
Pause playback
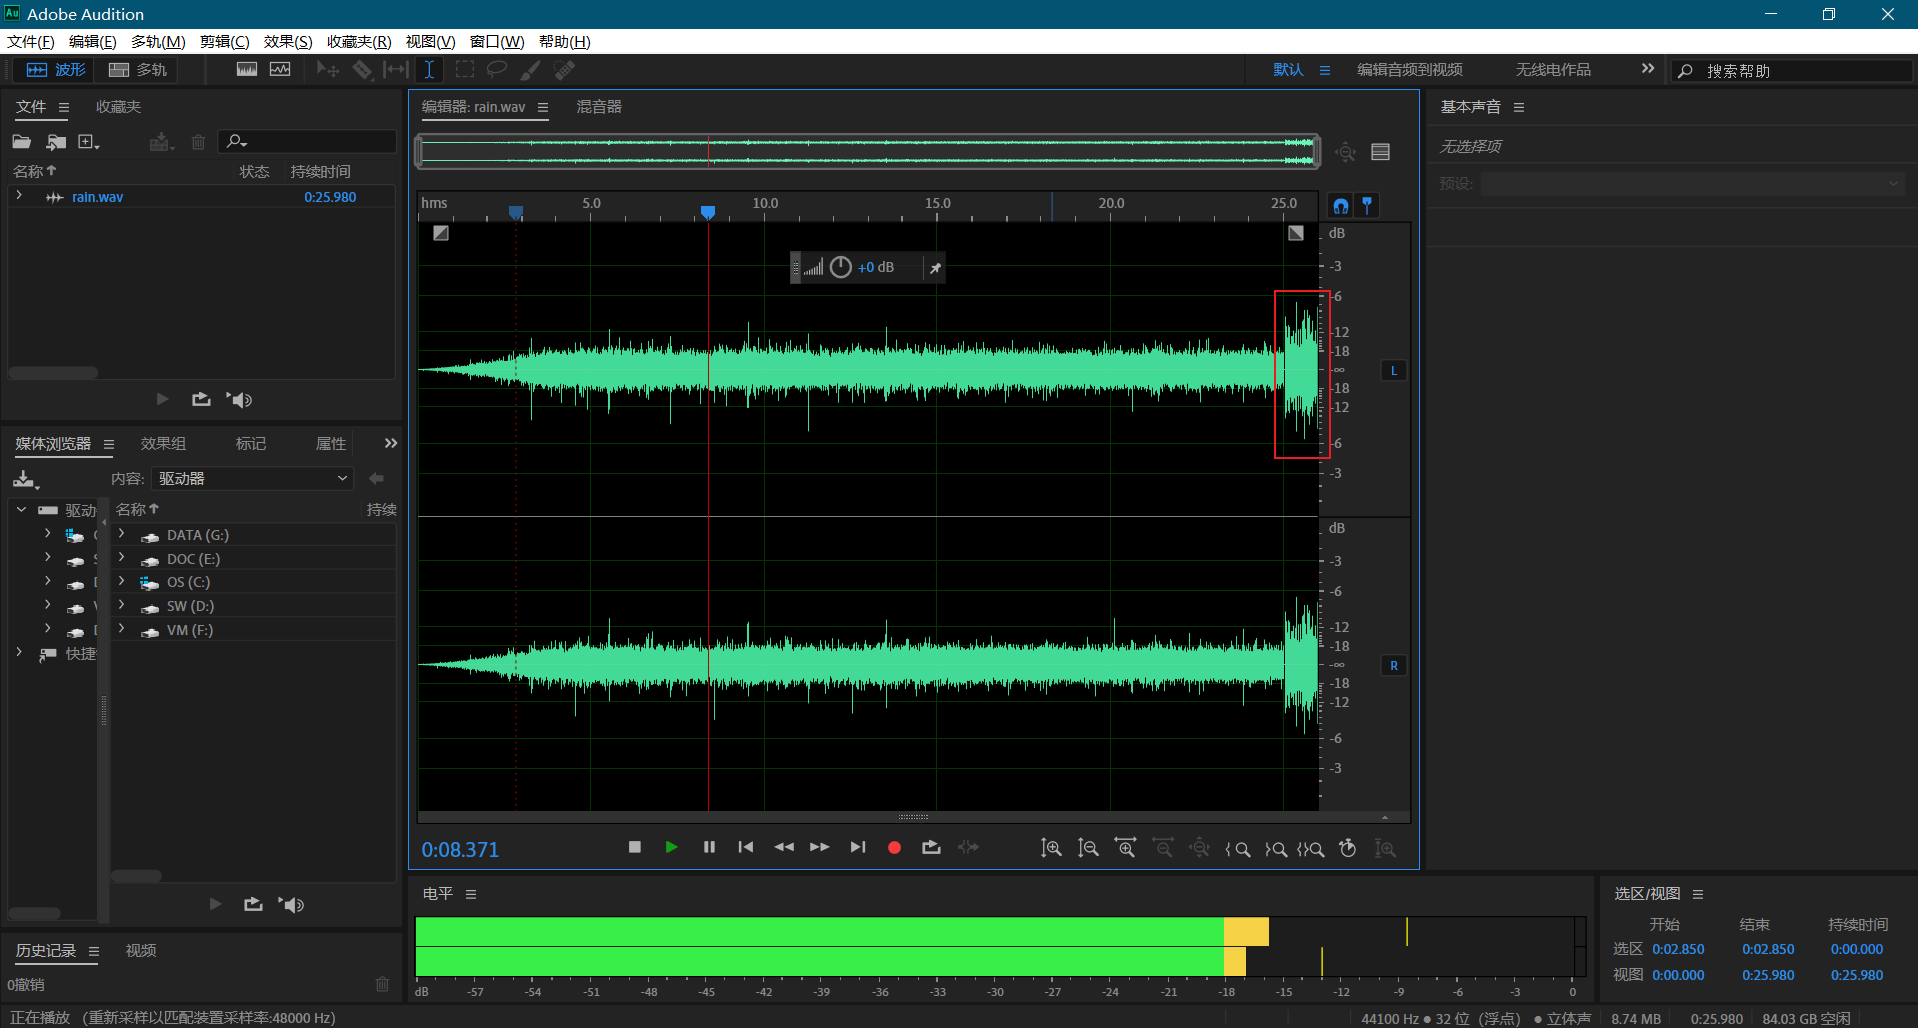pyautogui.click(x=709, y=847)
